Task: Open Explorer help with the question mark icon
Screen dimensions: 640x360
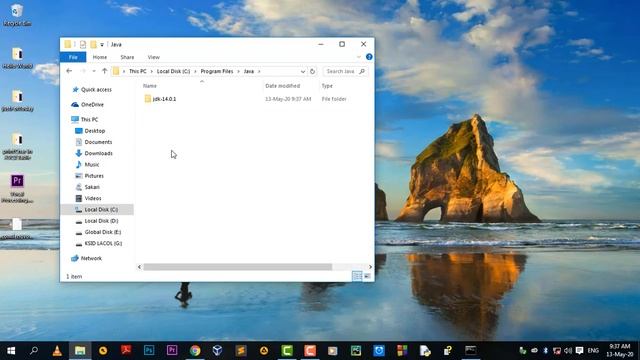Action: [369, 57]
